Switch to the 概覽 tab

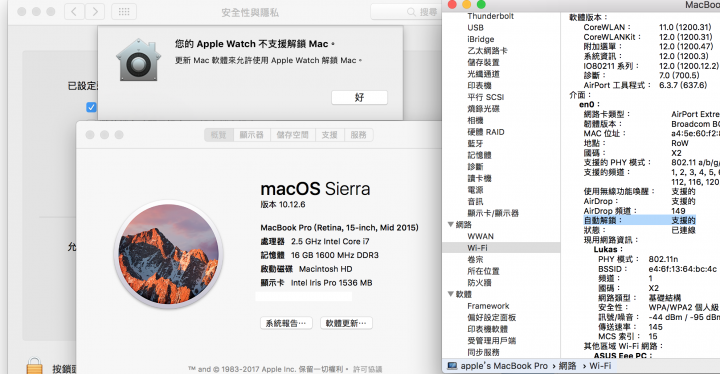pos(219,135)
